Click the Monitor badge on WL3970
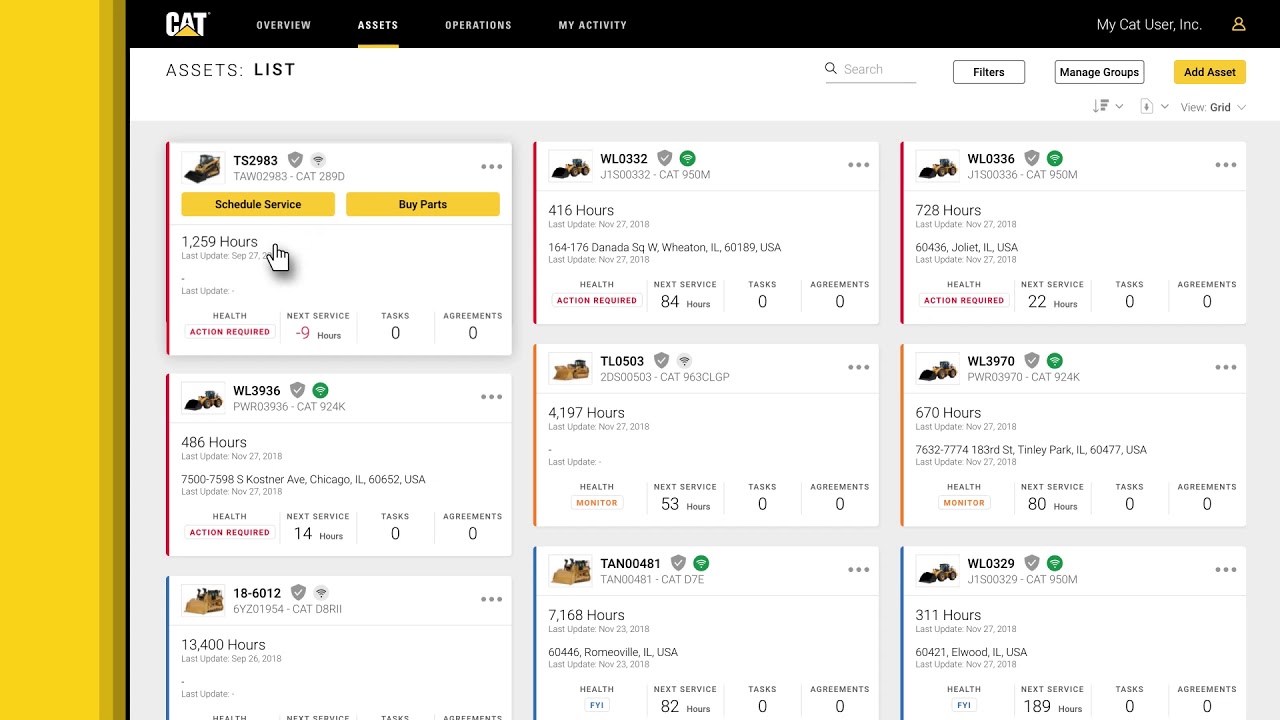The width and height of the screenshot is (1280, 720). pyautogui.click(x=964, y=503)
